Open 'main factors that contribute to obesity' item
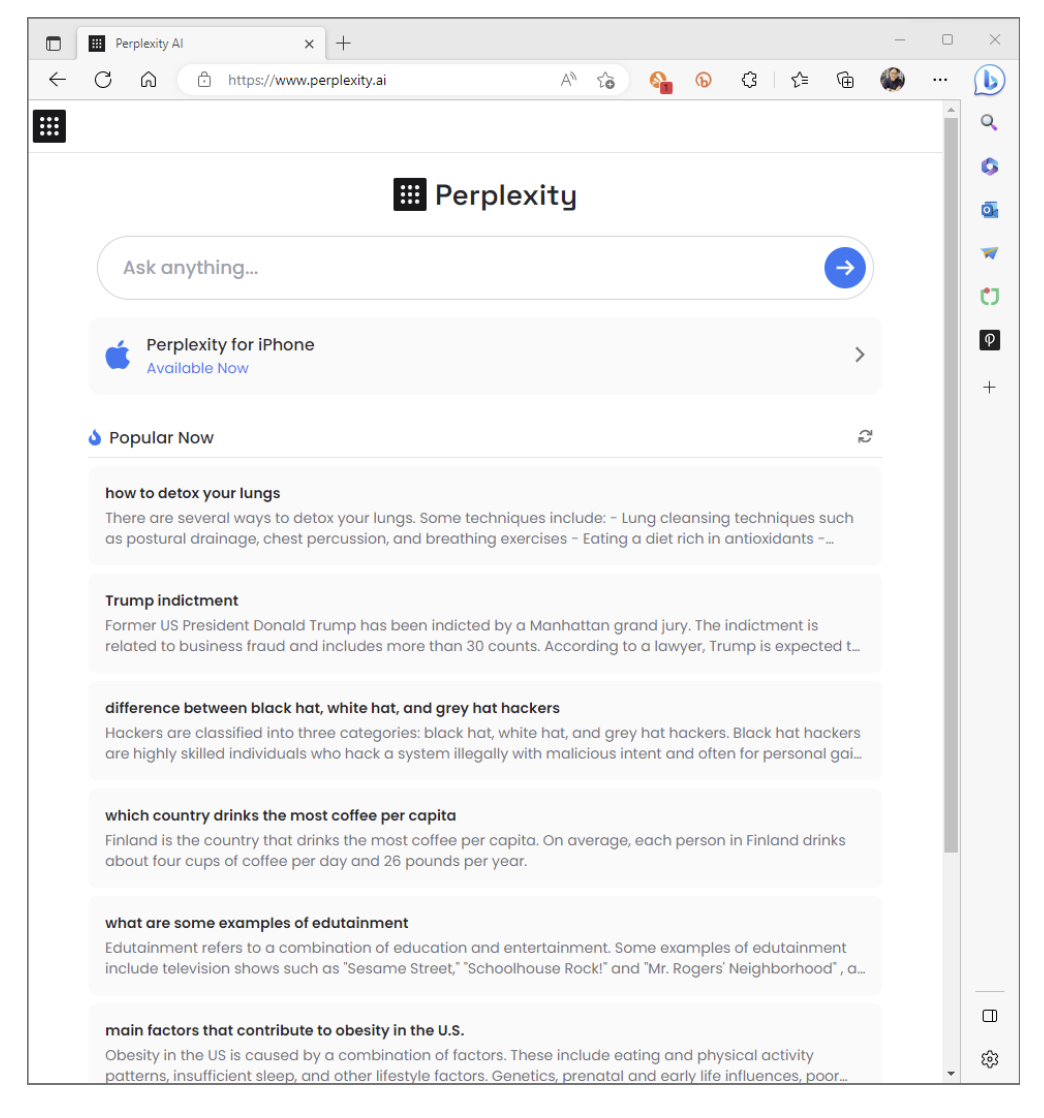Image resolution: width=1044 pixels, height=1118 pixels. click(485, 1044)
